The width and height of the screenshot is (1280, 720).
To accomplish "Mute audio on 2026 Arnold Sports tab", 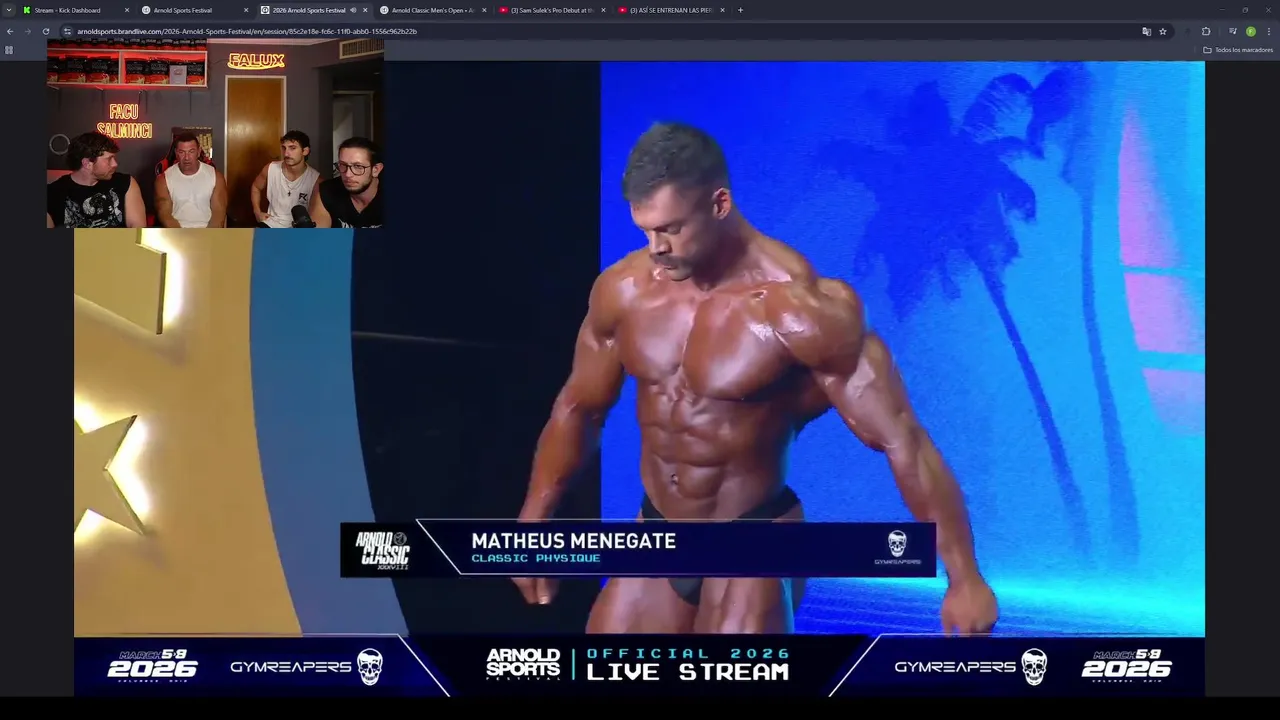I will (x=353, y=10).
